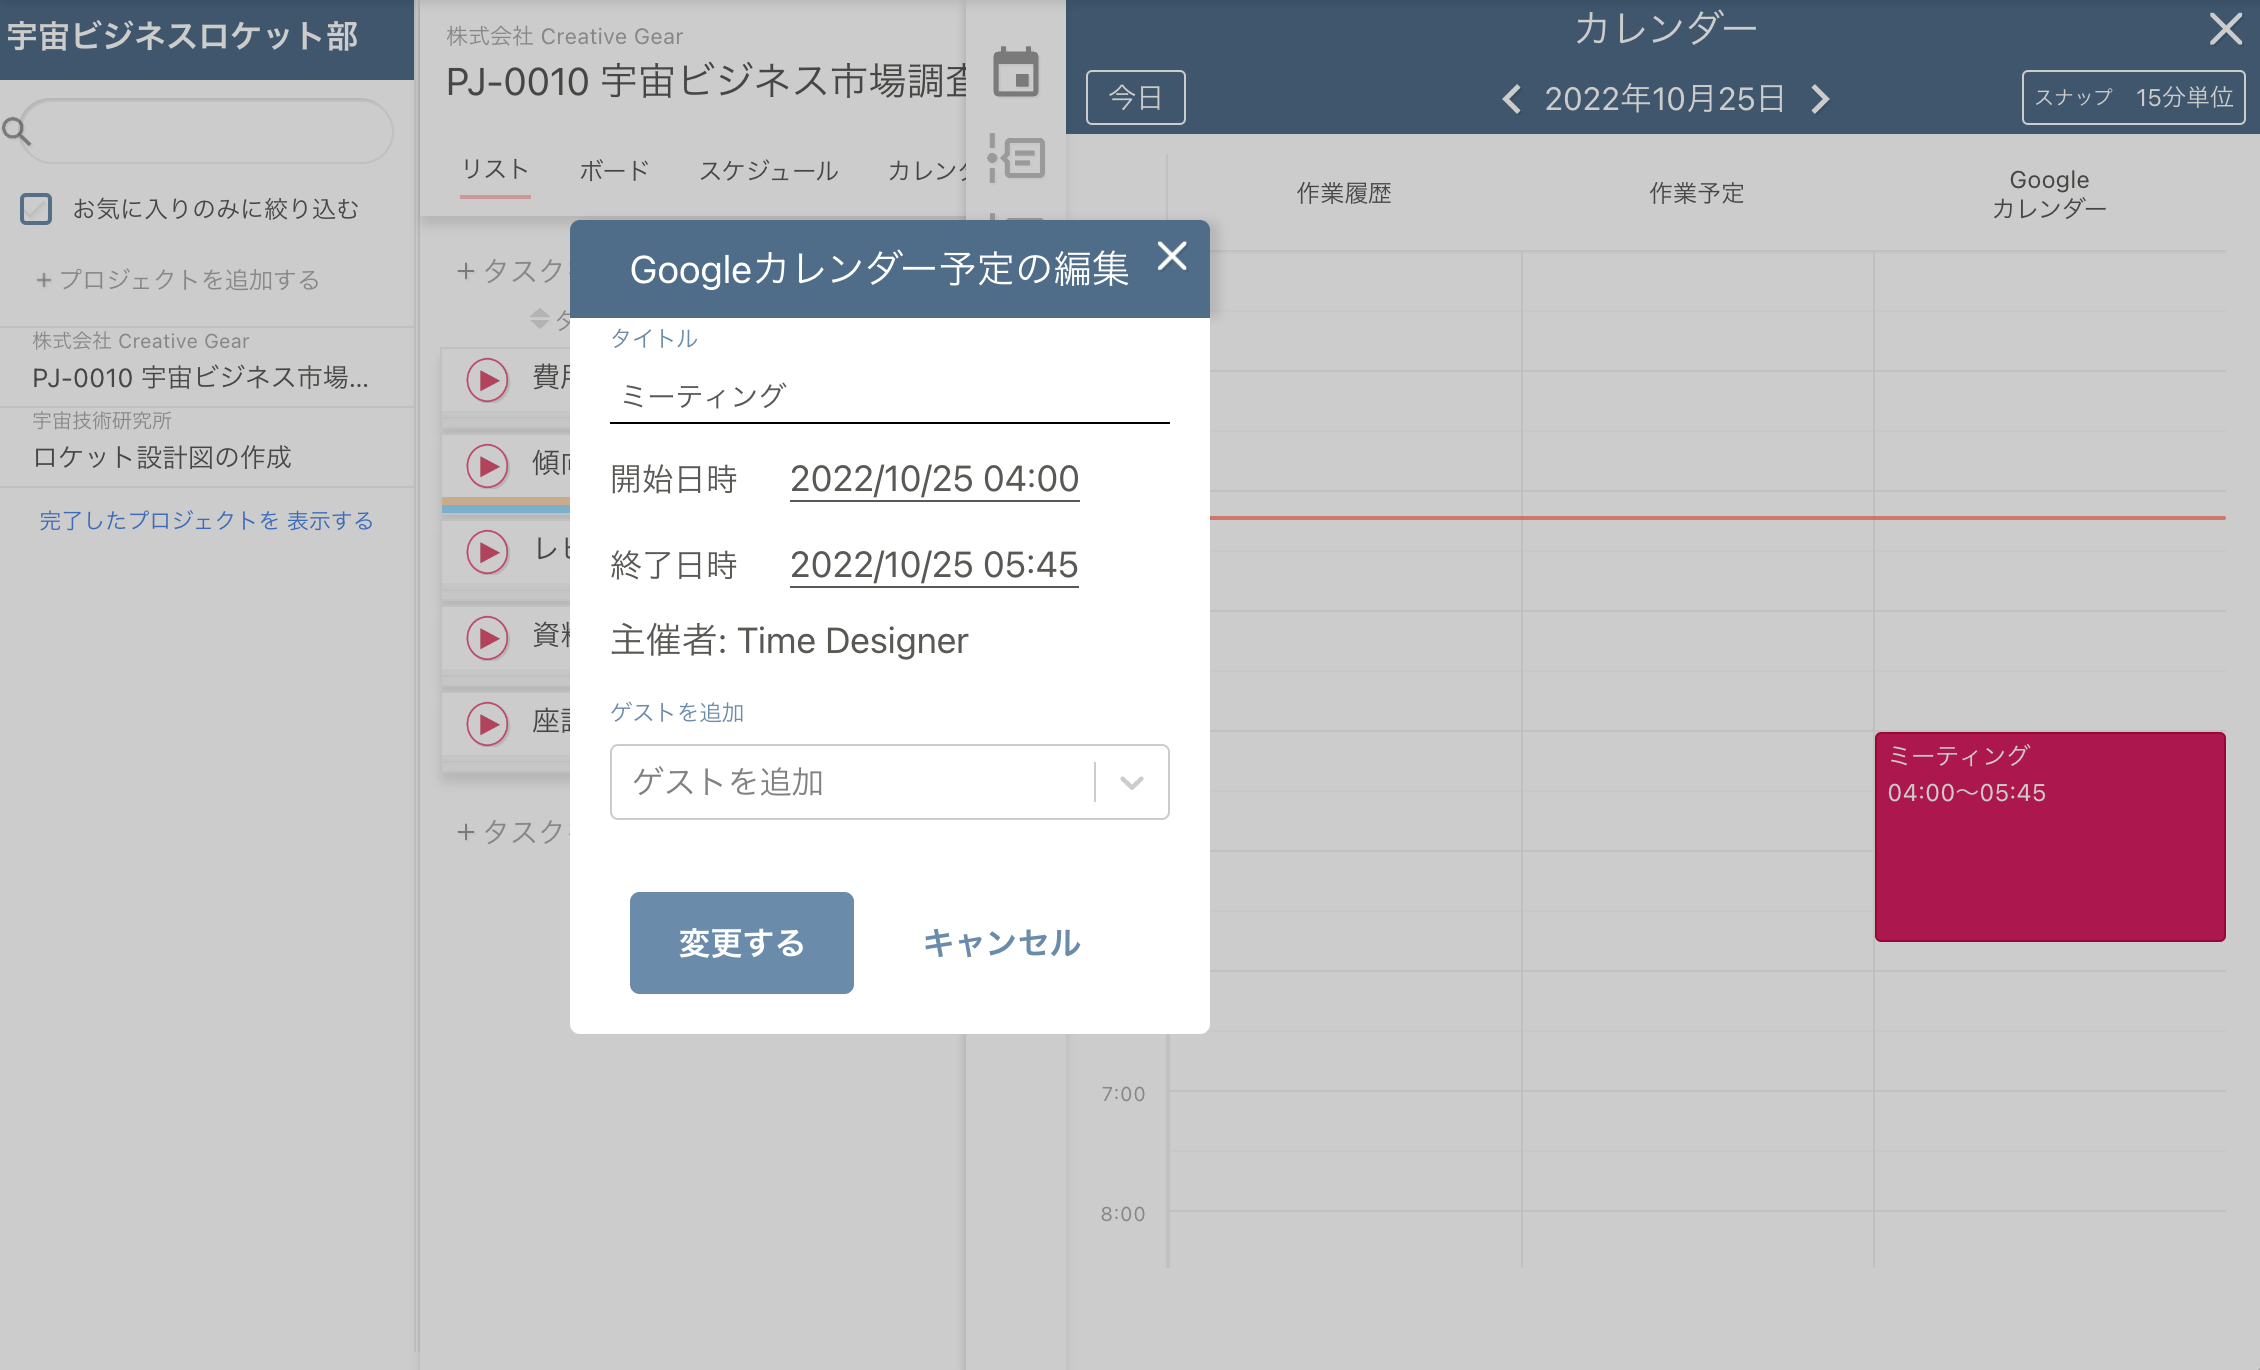Close the calendar panel with its X
This screenshot has width=2260, height=1370.
pos(2225,29)
